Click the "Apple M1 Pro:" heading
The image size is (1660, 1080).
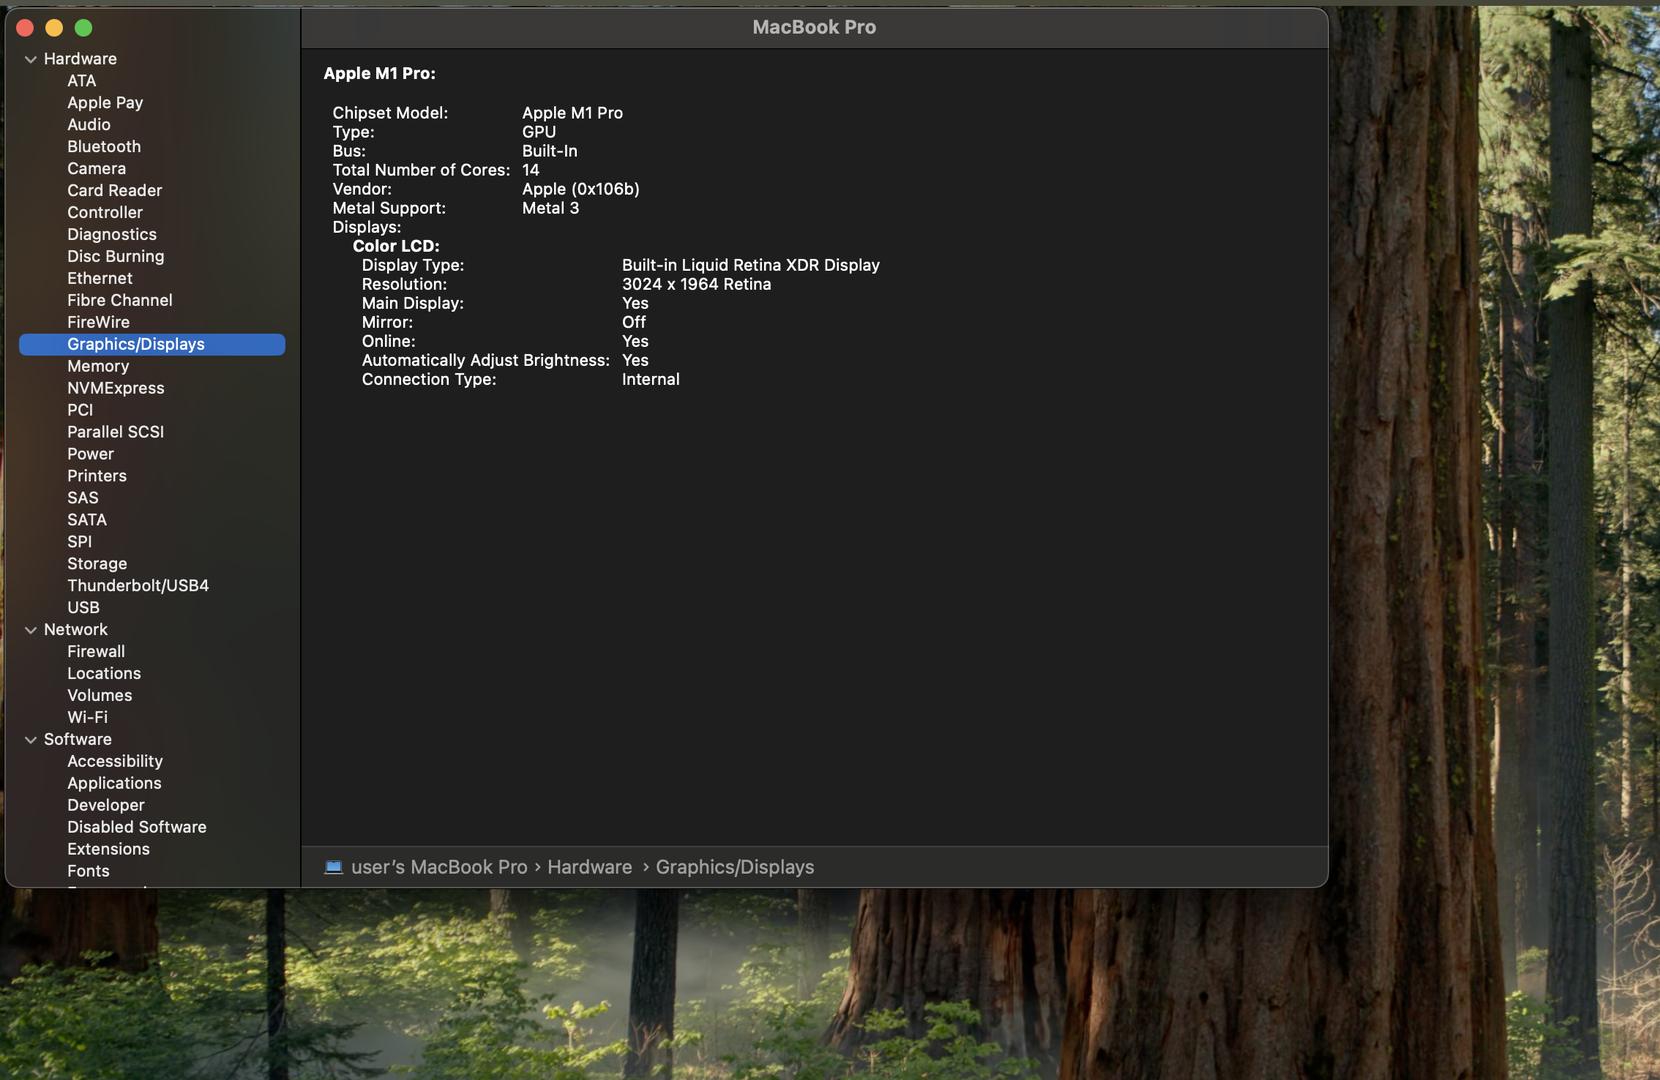(x=379, y=74)
